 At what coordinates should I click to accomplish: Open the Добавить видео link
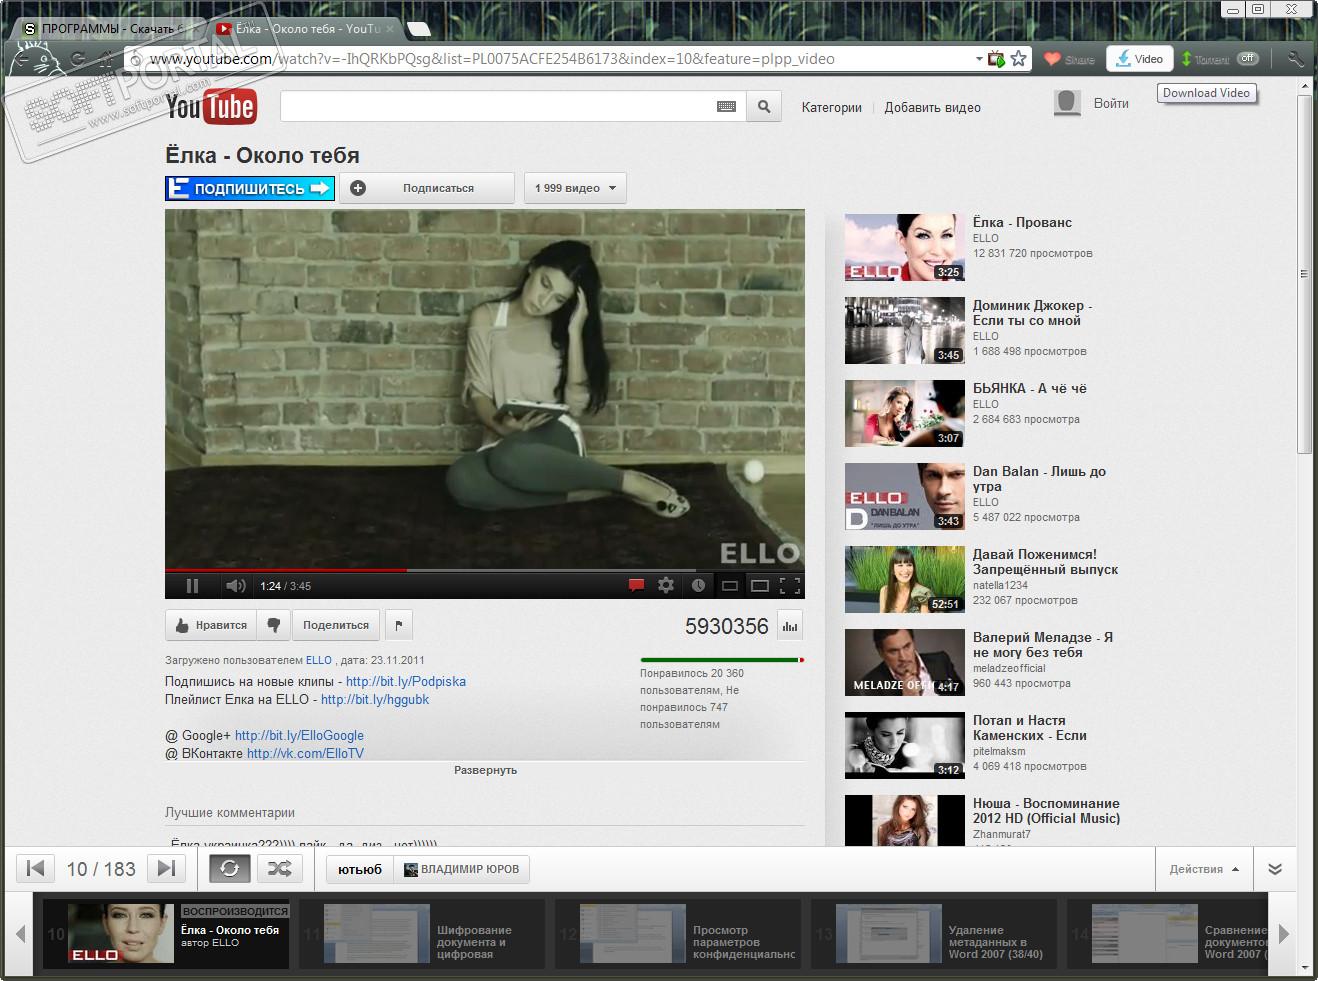pyautogui.click(x=932, y=107)
